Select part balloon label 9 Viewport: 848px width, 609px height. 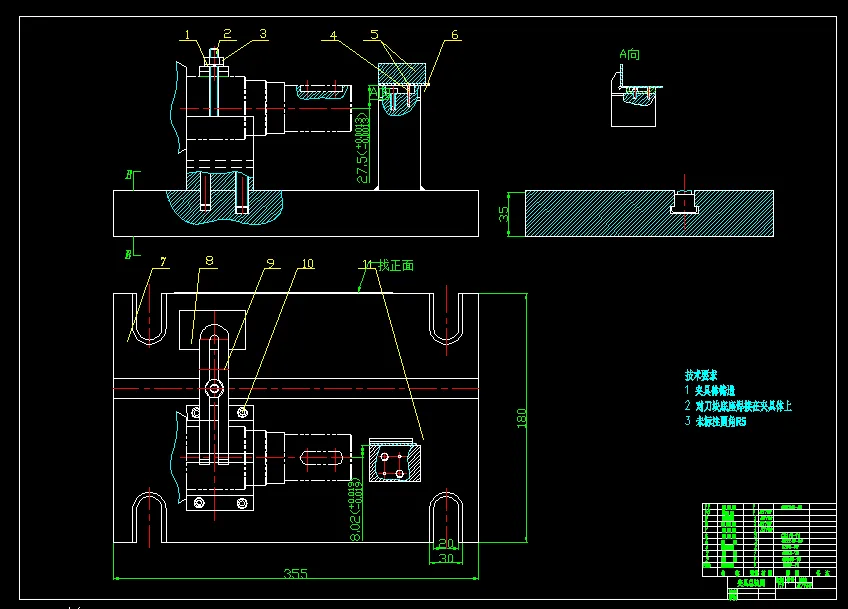pyautogui.click(x=270, y=263)
